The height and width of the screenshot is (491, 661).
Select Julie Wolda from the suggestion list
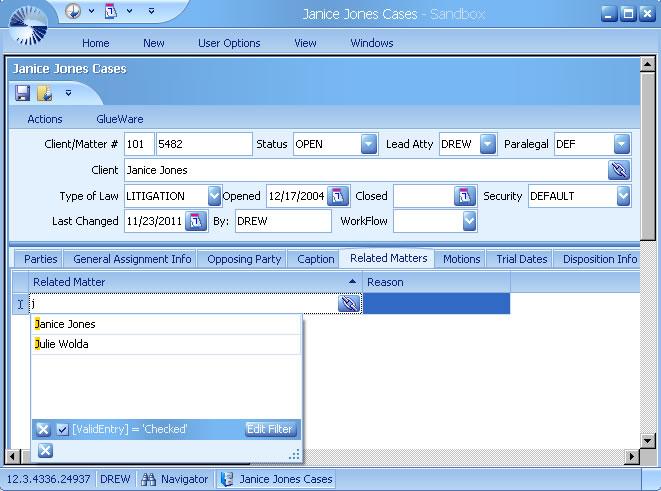[x=167, y=344]
